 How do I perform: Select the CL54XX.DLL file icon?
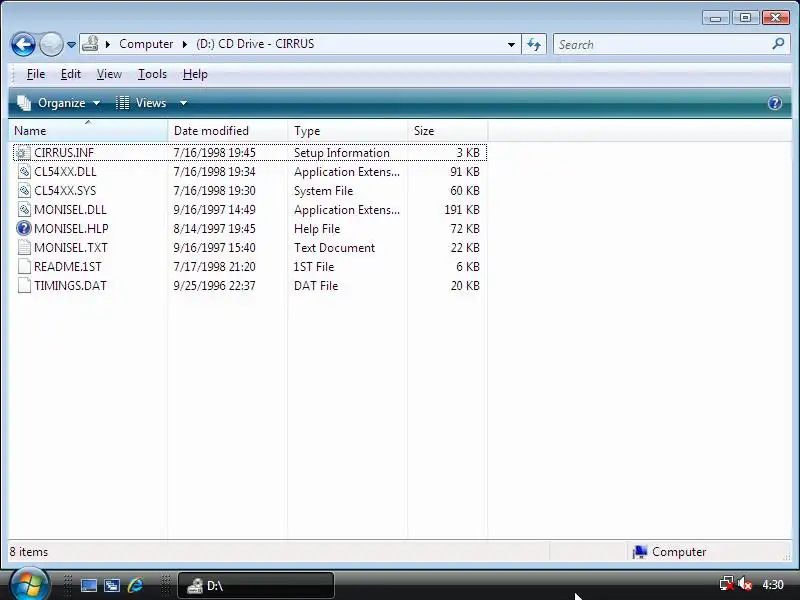pos(24,171)
